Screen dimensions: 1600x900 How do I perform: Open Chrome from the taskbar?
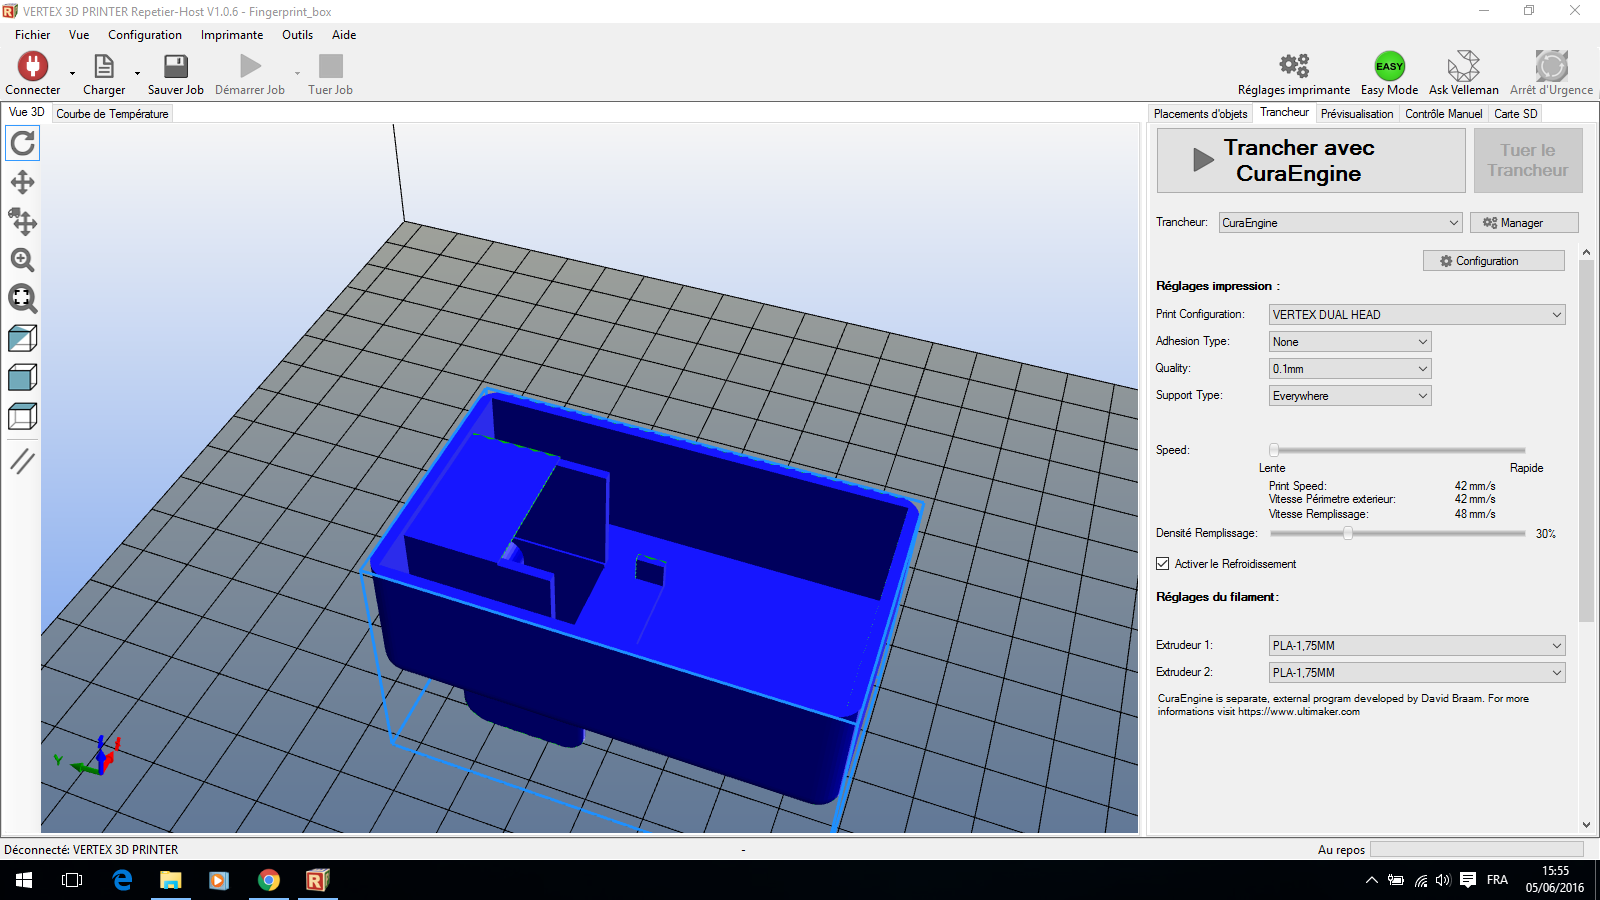pyautogui.click(x=268, y=880)
